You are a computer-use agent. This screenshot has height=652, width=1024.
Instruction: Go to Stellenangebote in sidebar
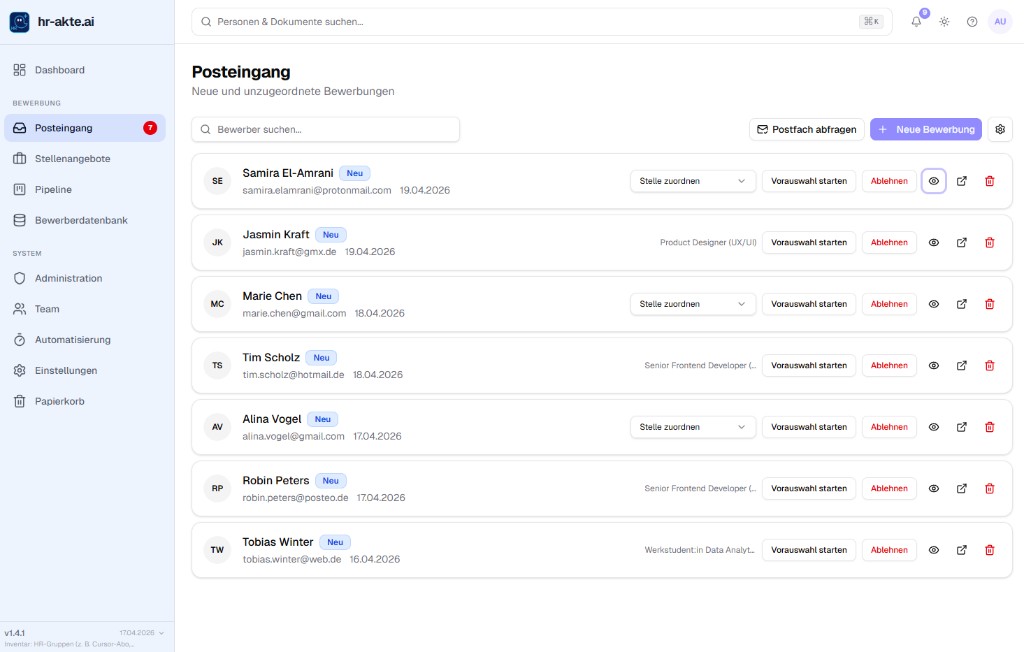coord(72,159)
